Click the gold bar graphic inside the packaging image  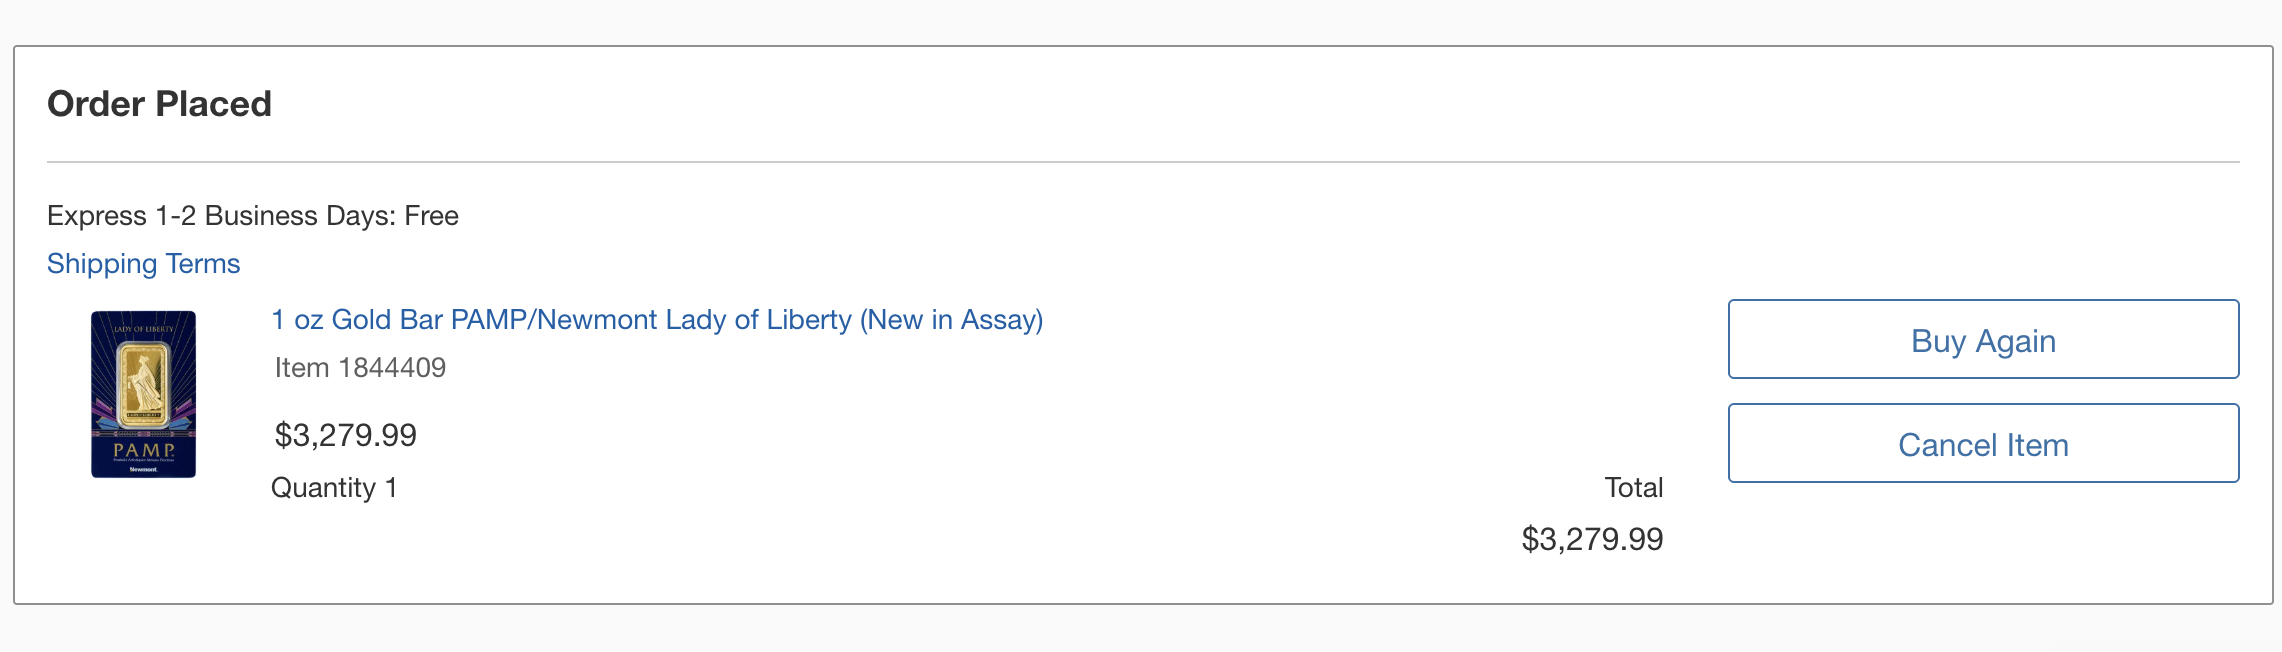(x=143, y=384)
